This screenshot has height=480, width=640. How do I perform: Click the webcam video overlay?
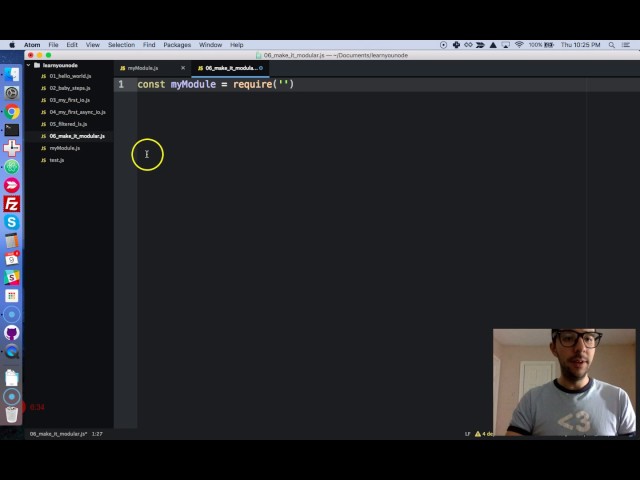point(564,382)
